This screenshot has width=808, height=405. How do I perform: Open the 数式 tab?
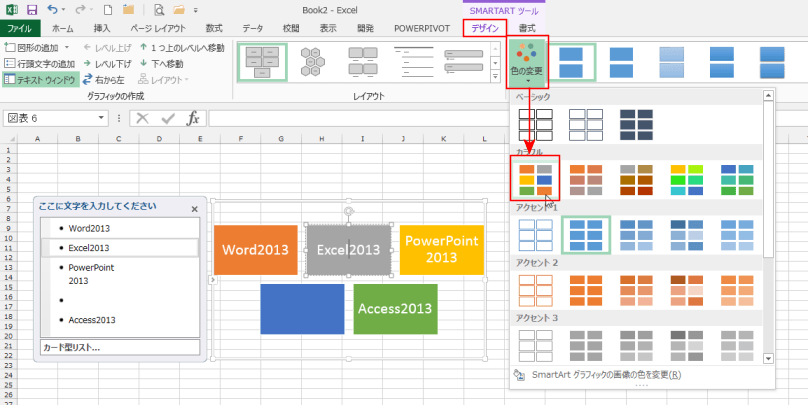point(214,28)
